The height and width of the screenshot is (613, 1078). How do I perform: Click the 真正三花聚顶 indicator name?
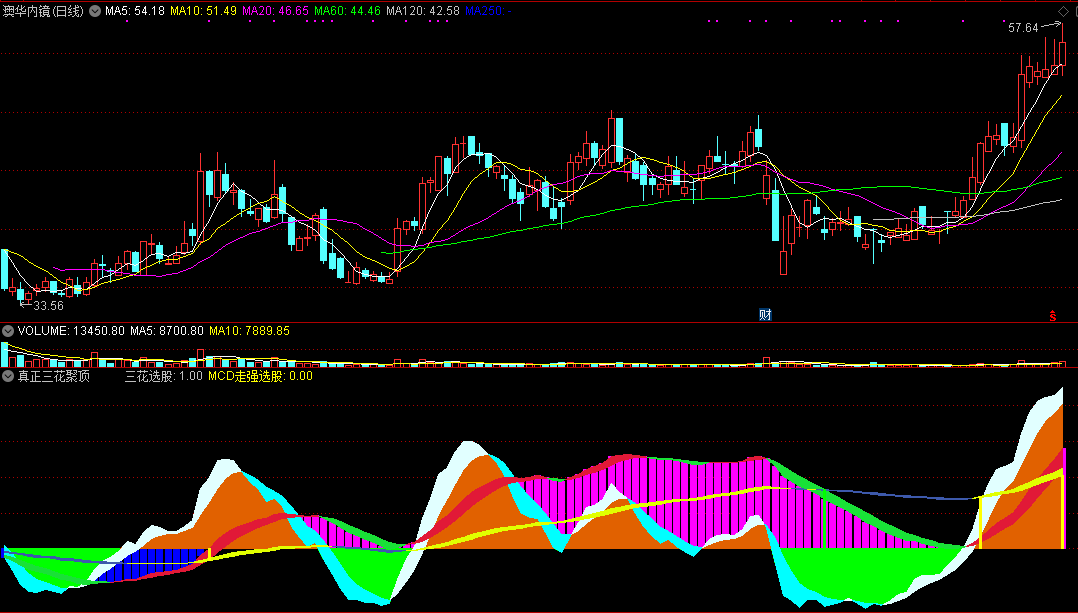click(54, 376)
